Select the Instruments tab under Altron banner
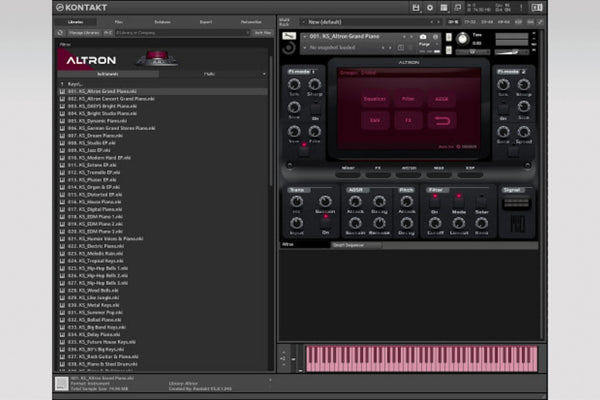Image resolution: width=600 pixels, height=400 pixels. [108, 74]
